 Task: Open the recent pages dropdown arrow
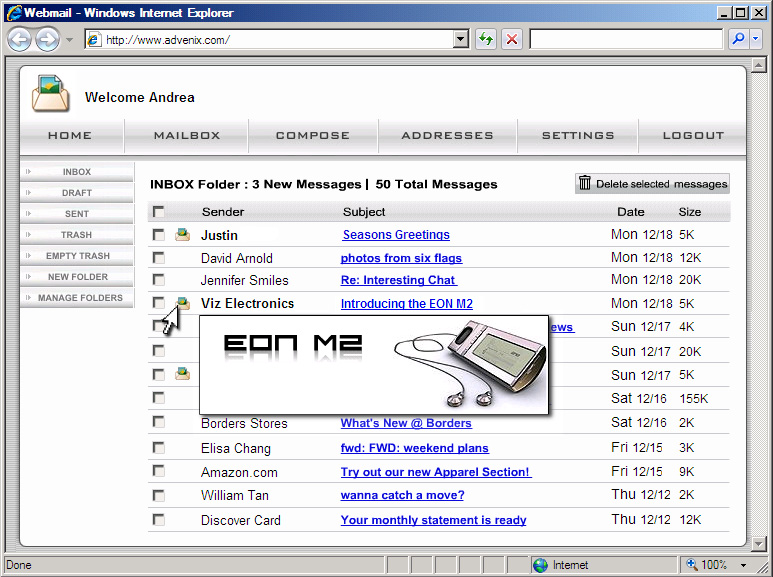(70, 40)
